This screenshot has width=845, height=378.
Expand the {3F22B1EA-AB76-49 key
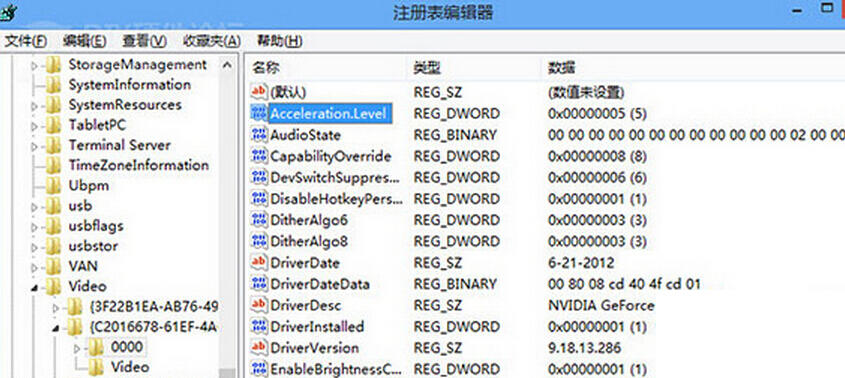[56, 308]
